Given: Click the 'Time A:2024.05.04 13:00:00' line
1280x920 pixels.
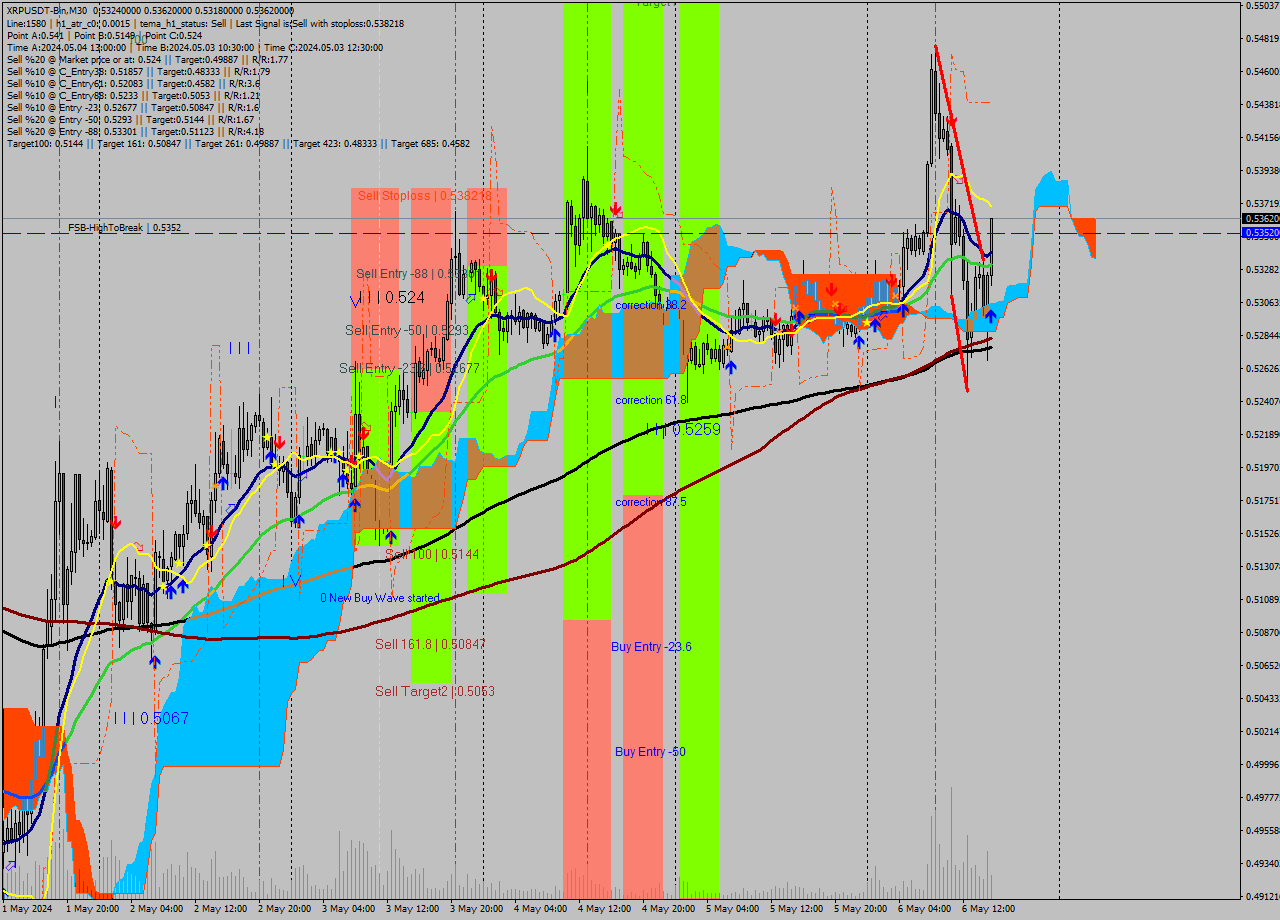Looking at the screenshot, I should [194, 47].
